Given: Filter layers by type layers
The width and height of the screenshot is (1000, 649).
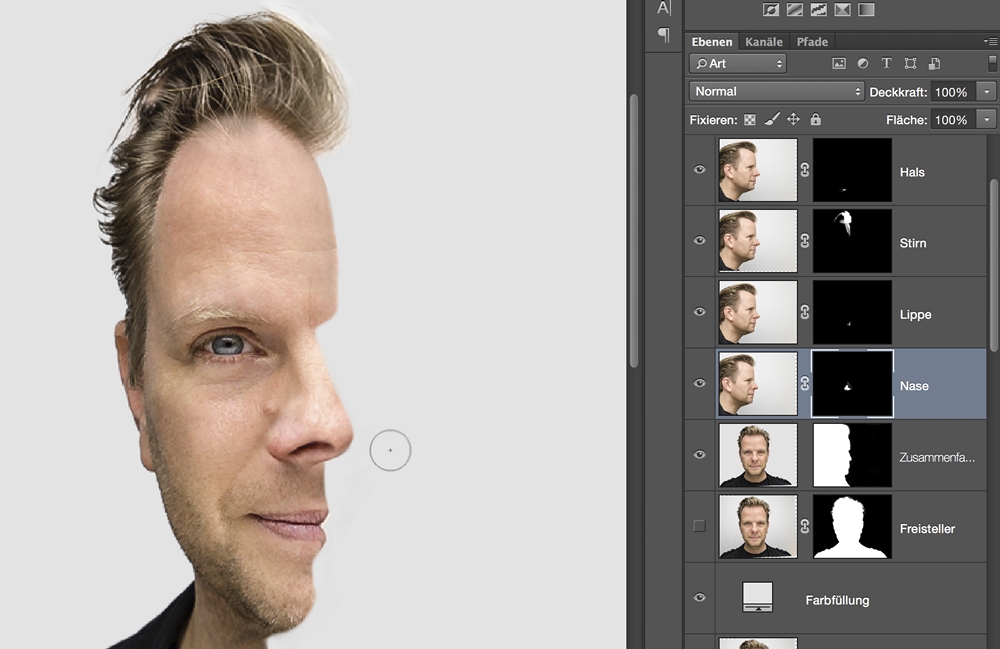Looking at the screenshot, I should point(886,63).
